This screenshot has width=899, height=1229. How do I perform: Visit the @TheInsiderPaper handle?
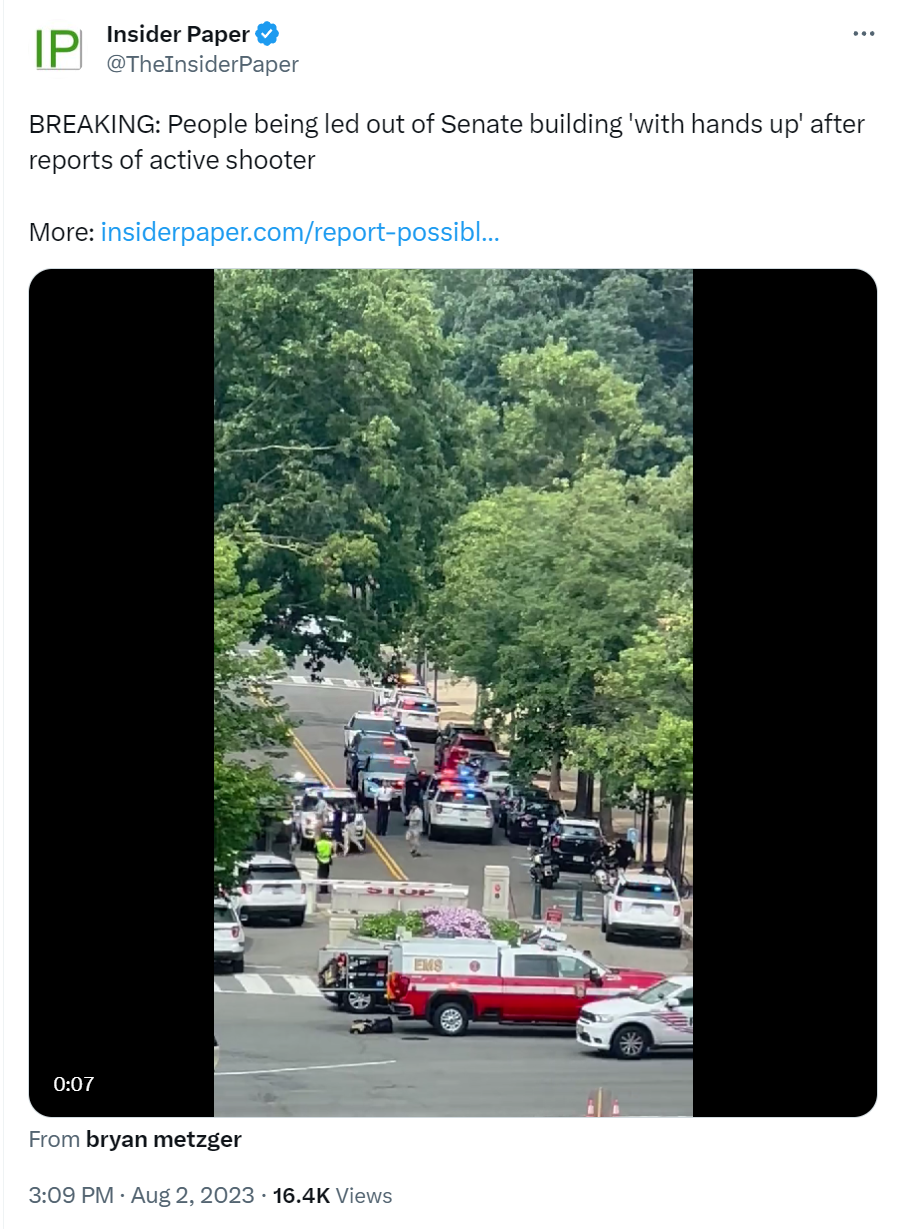202,64
